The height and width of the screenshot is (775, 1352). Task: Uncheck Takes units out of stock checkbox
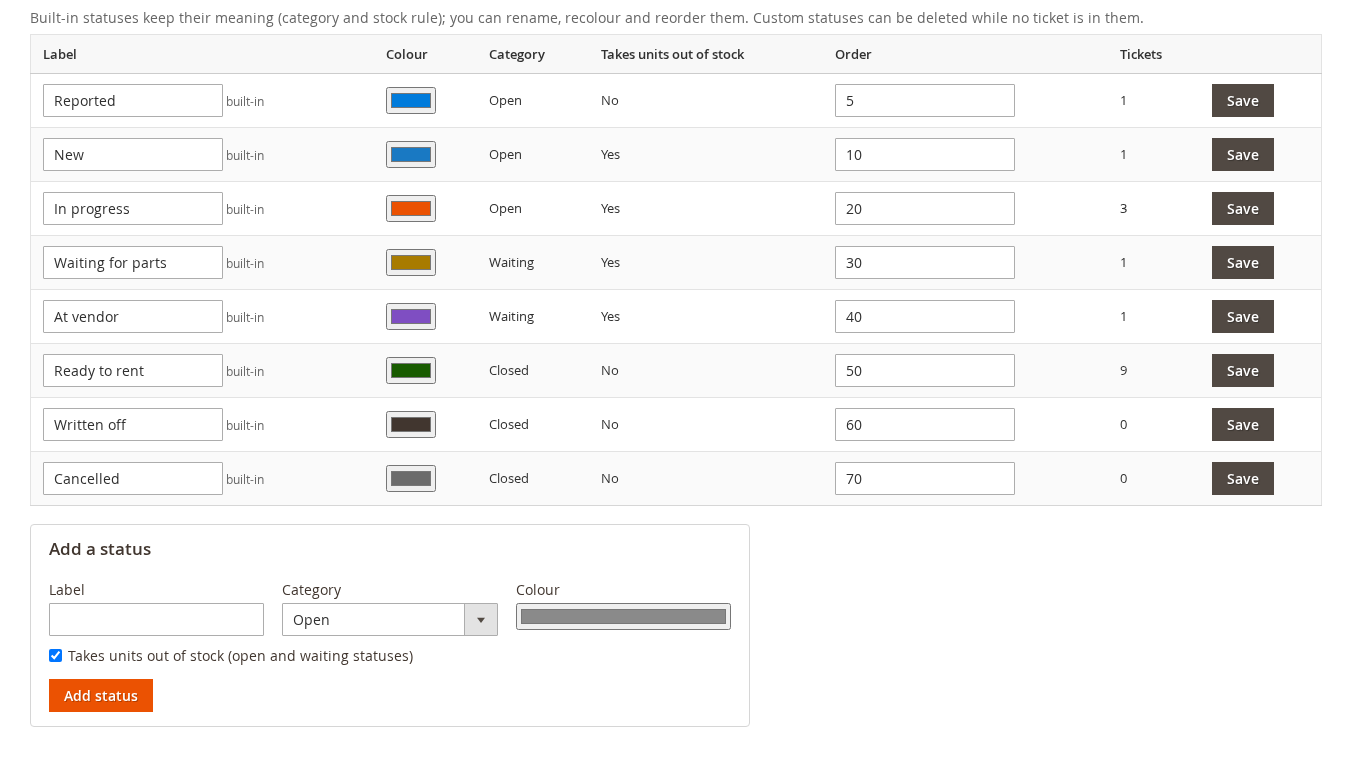[56, 656]
